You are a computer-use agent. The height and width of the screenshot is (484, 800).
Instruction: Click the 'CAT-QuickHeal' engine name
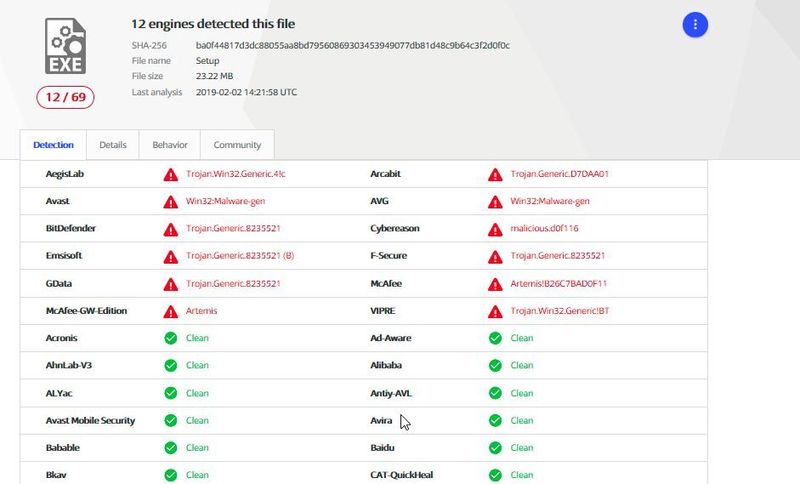pos(402,475)
